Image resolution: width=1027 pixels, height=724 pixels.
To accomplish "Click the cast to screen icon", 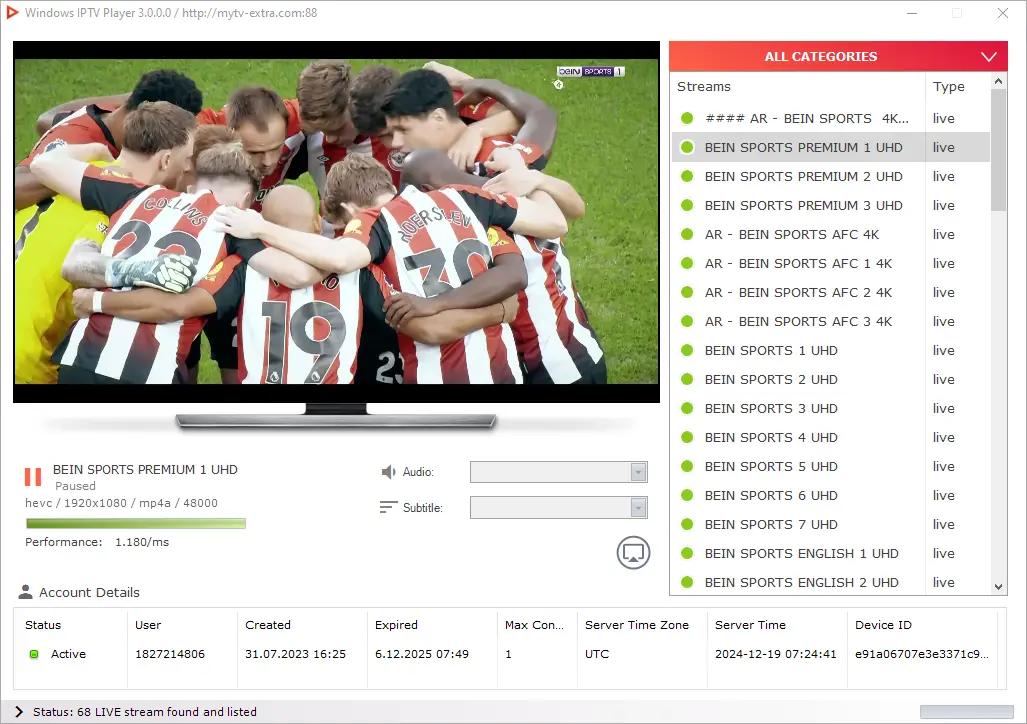I will [633, 552].
